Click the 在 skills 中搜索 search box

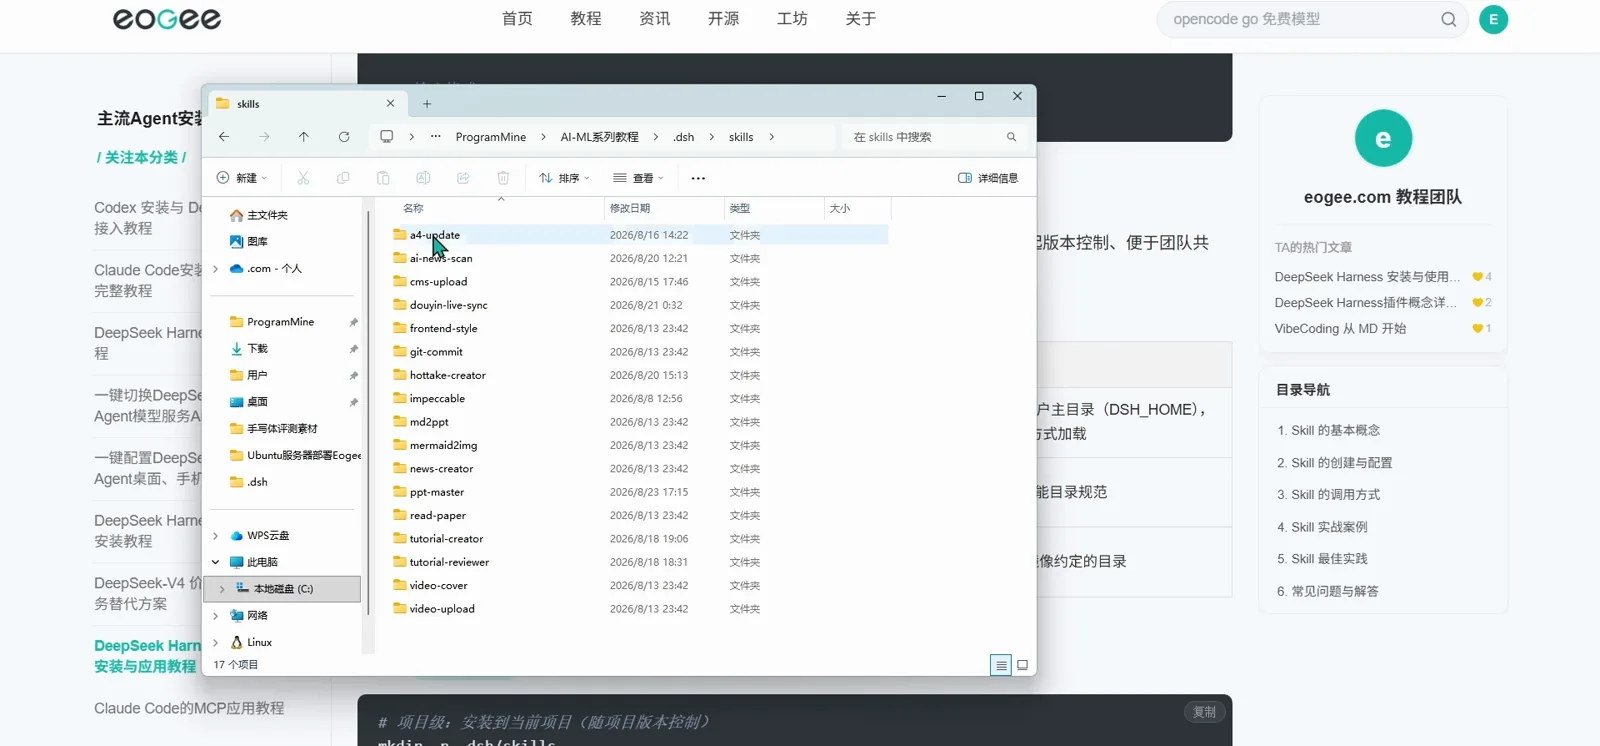pyautogui.click(x=933, y=137)
